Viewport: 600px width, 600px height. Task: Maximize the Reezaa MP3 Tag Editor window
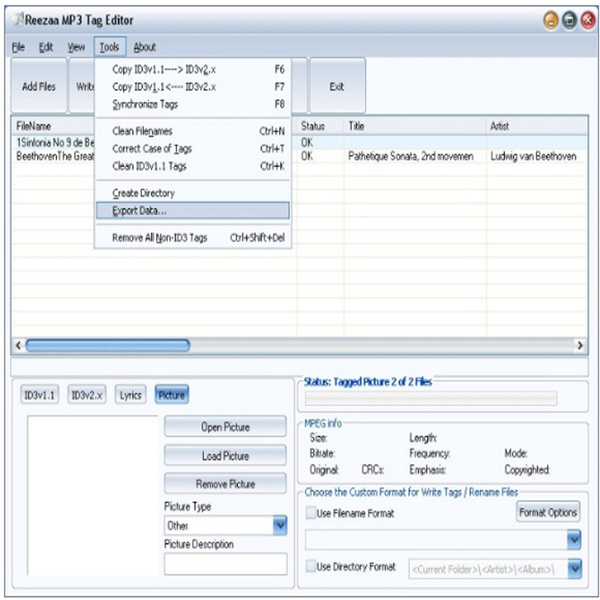569,20
